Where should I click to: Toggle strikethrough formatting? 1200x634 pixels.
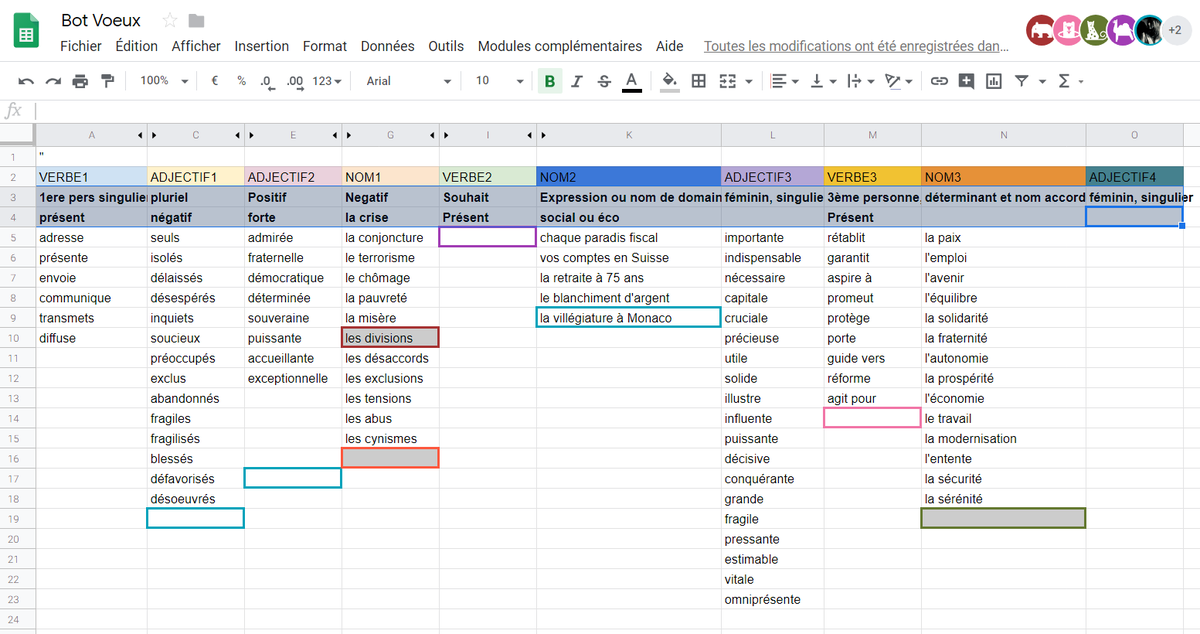pos(604,81)
